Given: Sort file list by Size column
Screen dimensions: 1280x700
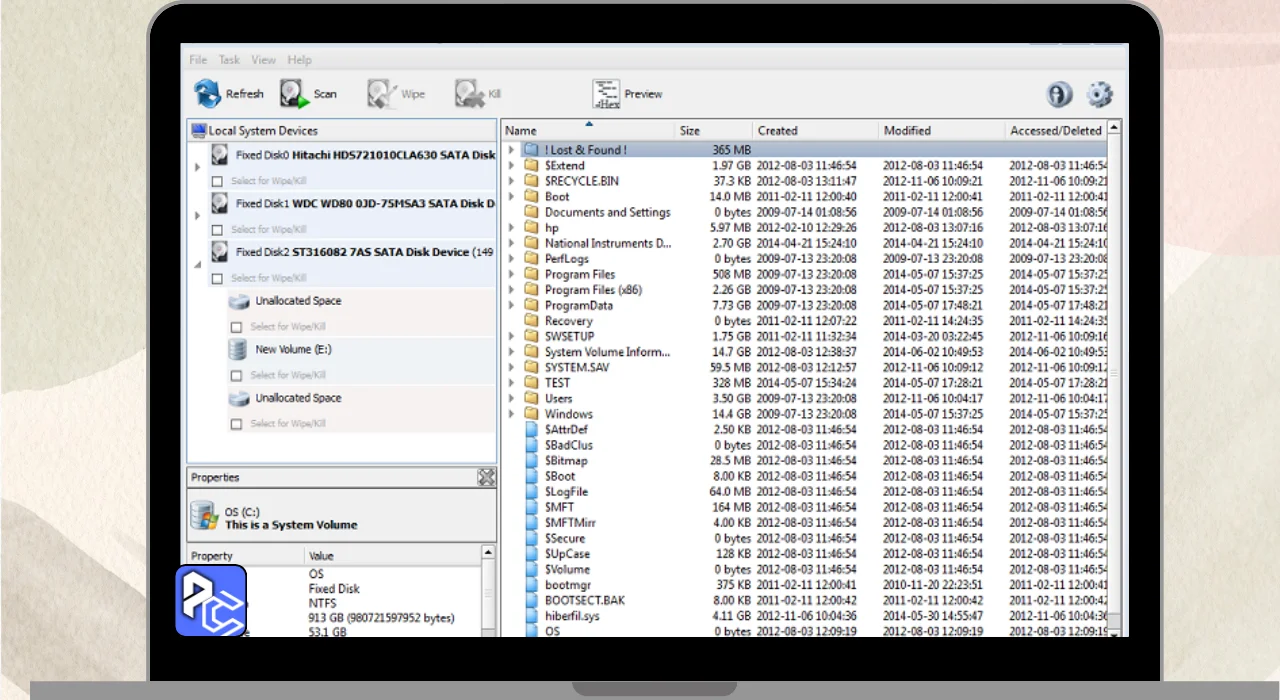Looking at the screenshot, I should coord(690,131).
